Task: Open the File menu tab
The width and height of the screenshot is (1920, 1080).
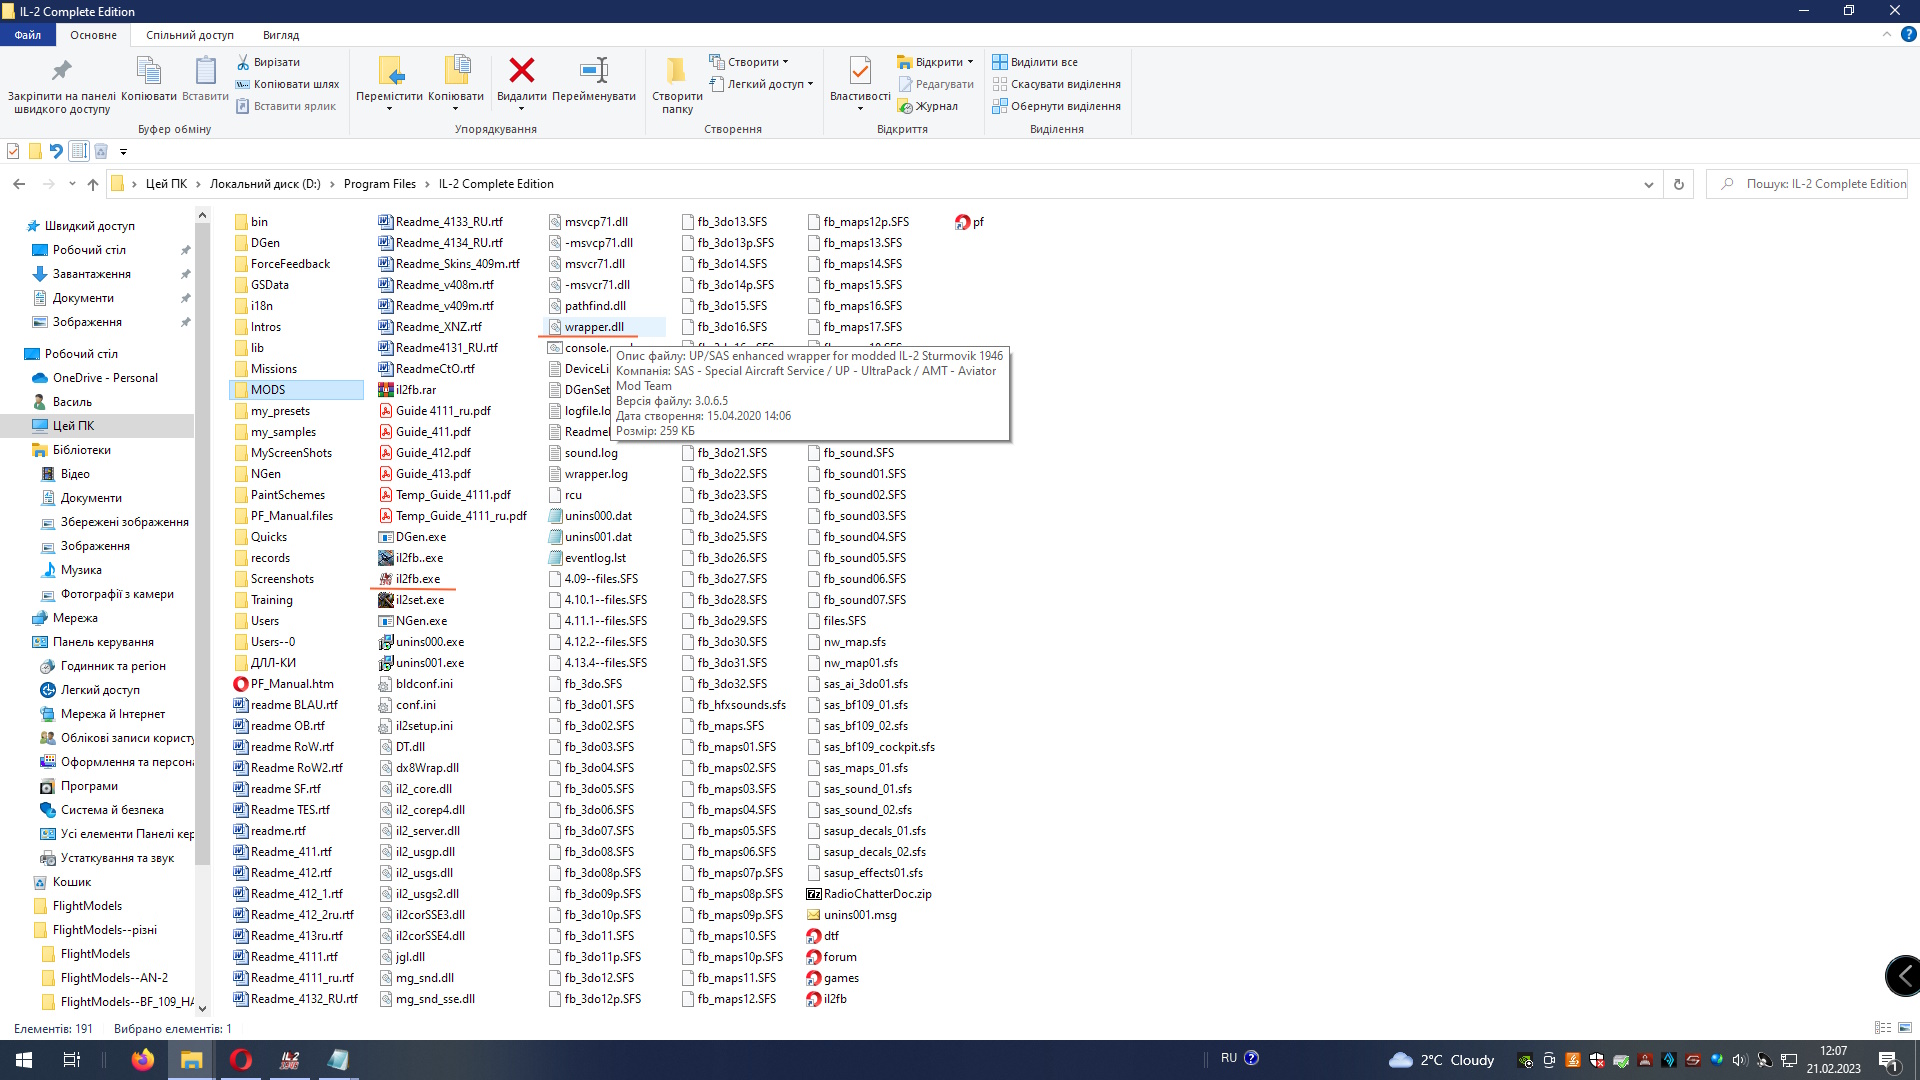Action: pos(28,35)
